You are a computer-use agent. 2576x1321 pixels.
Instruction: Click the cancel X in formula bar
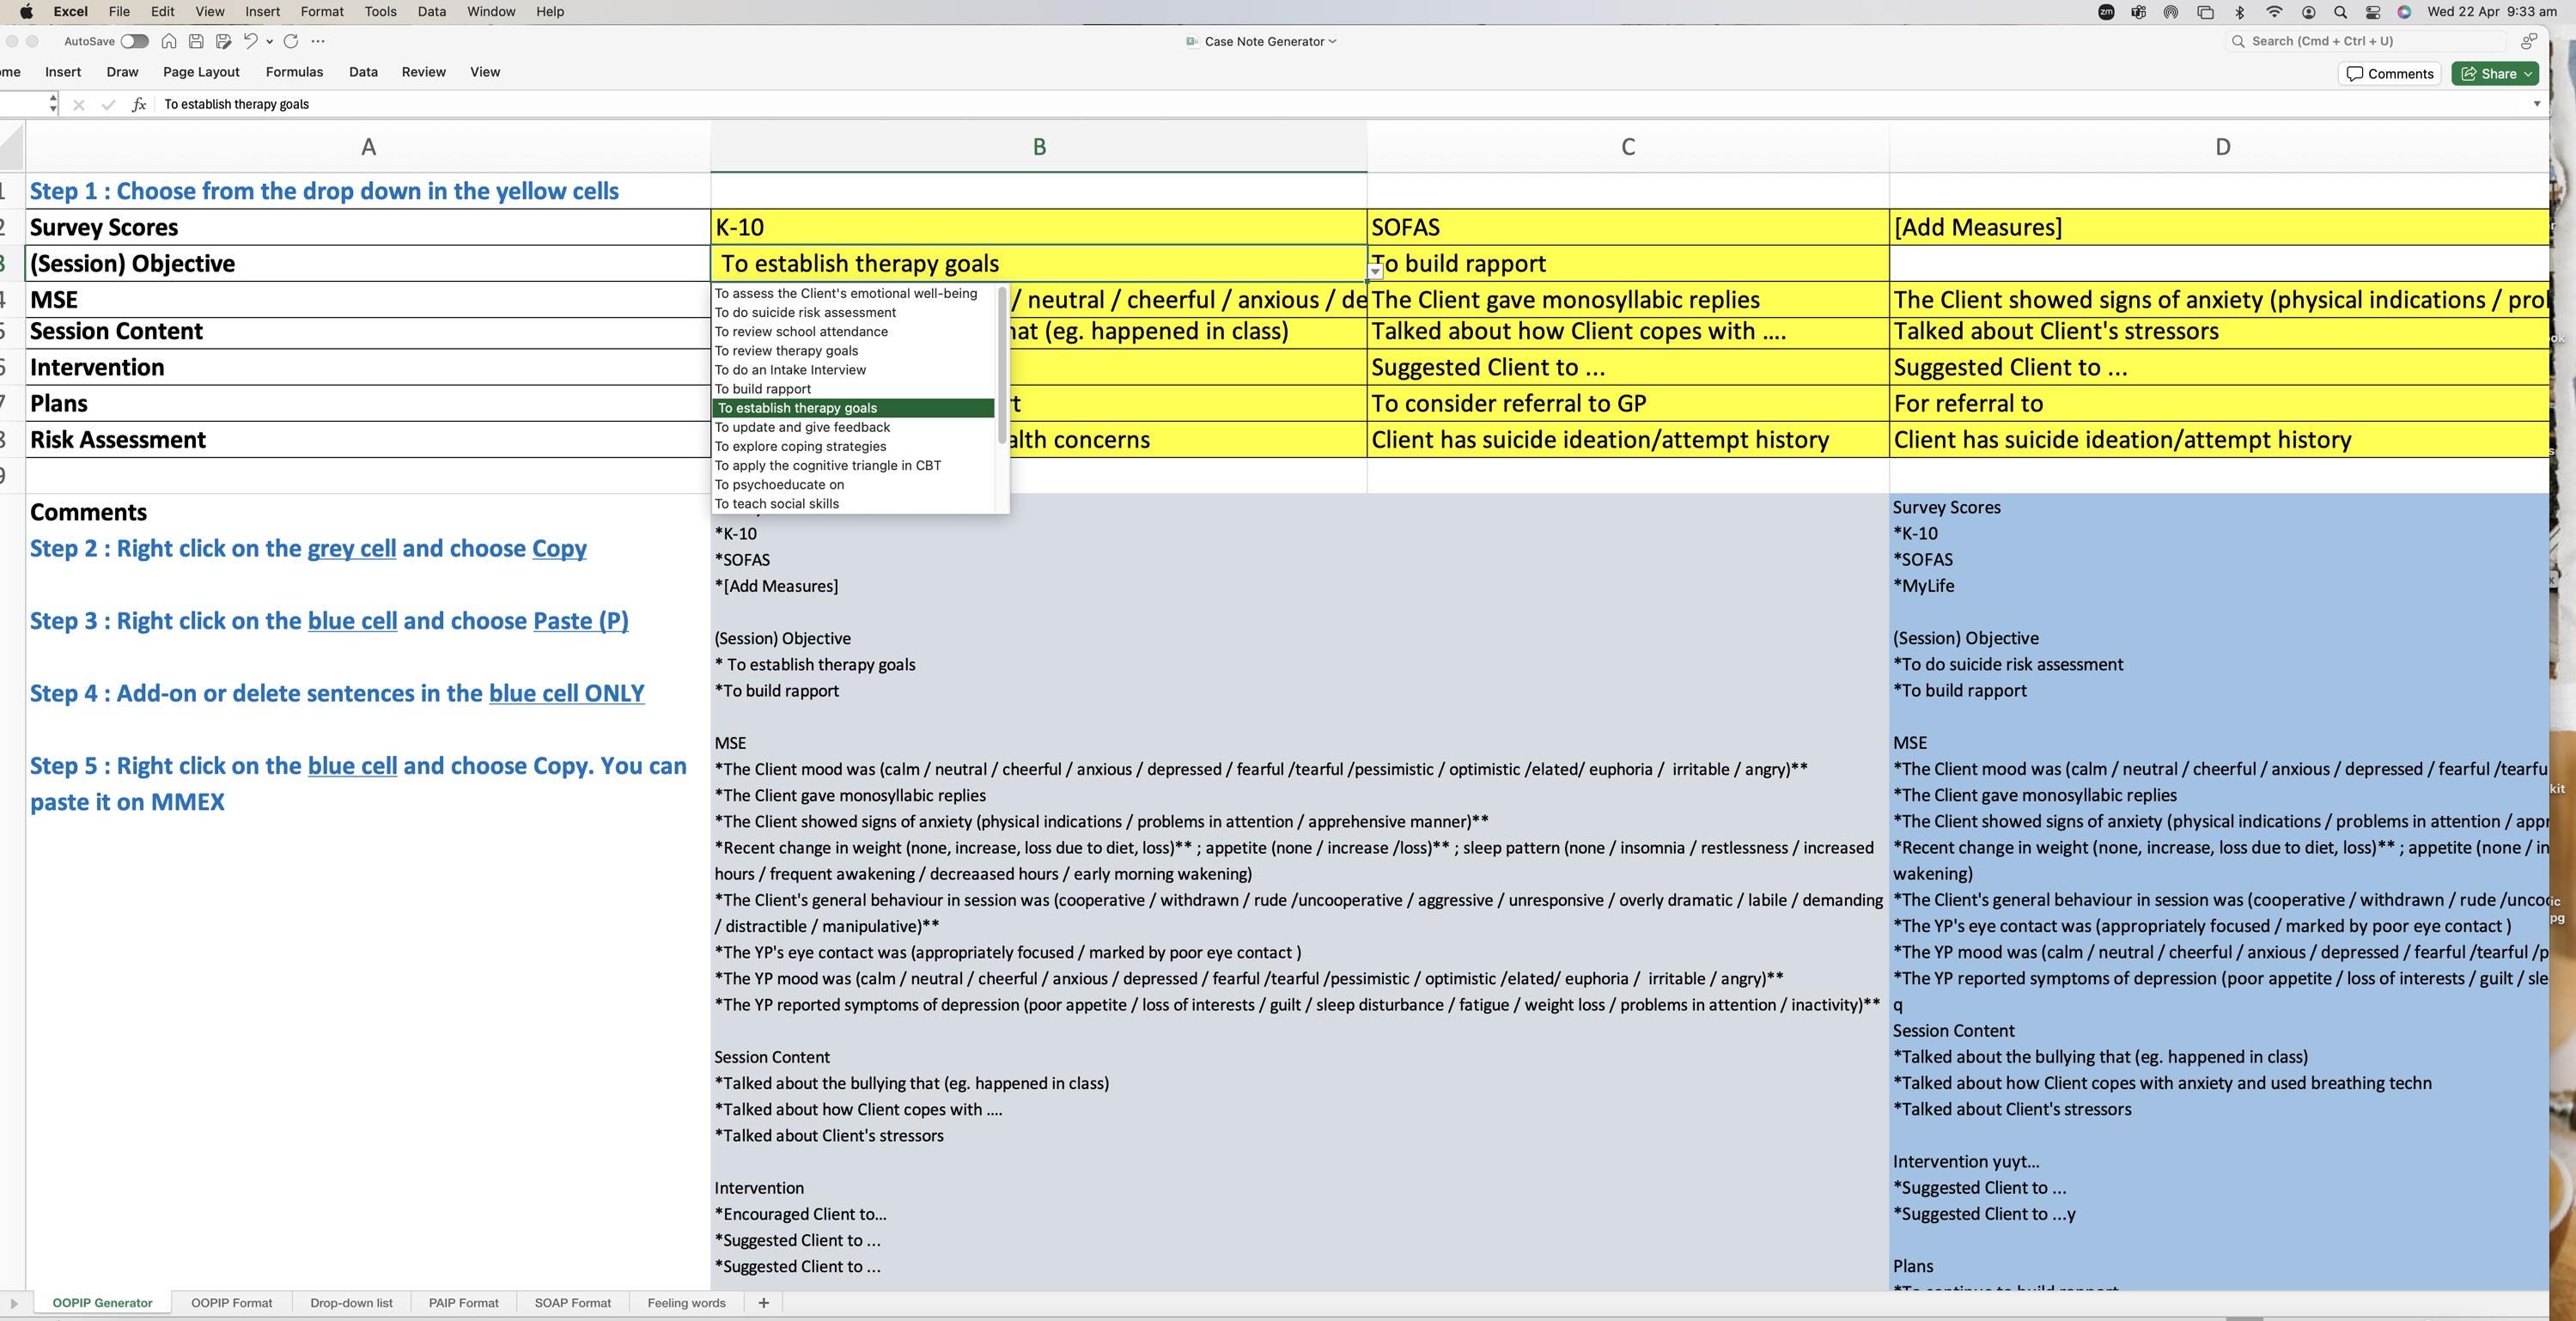tap(79, 104)
